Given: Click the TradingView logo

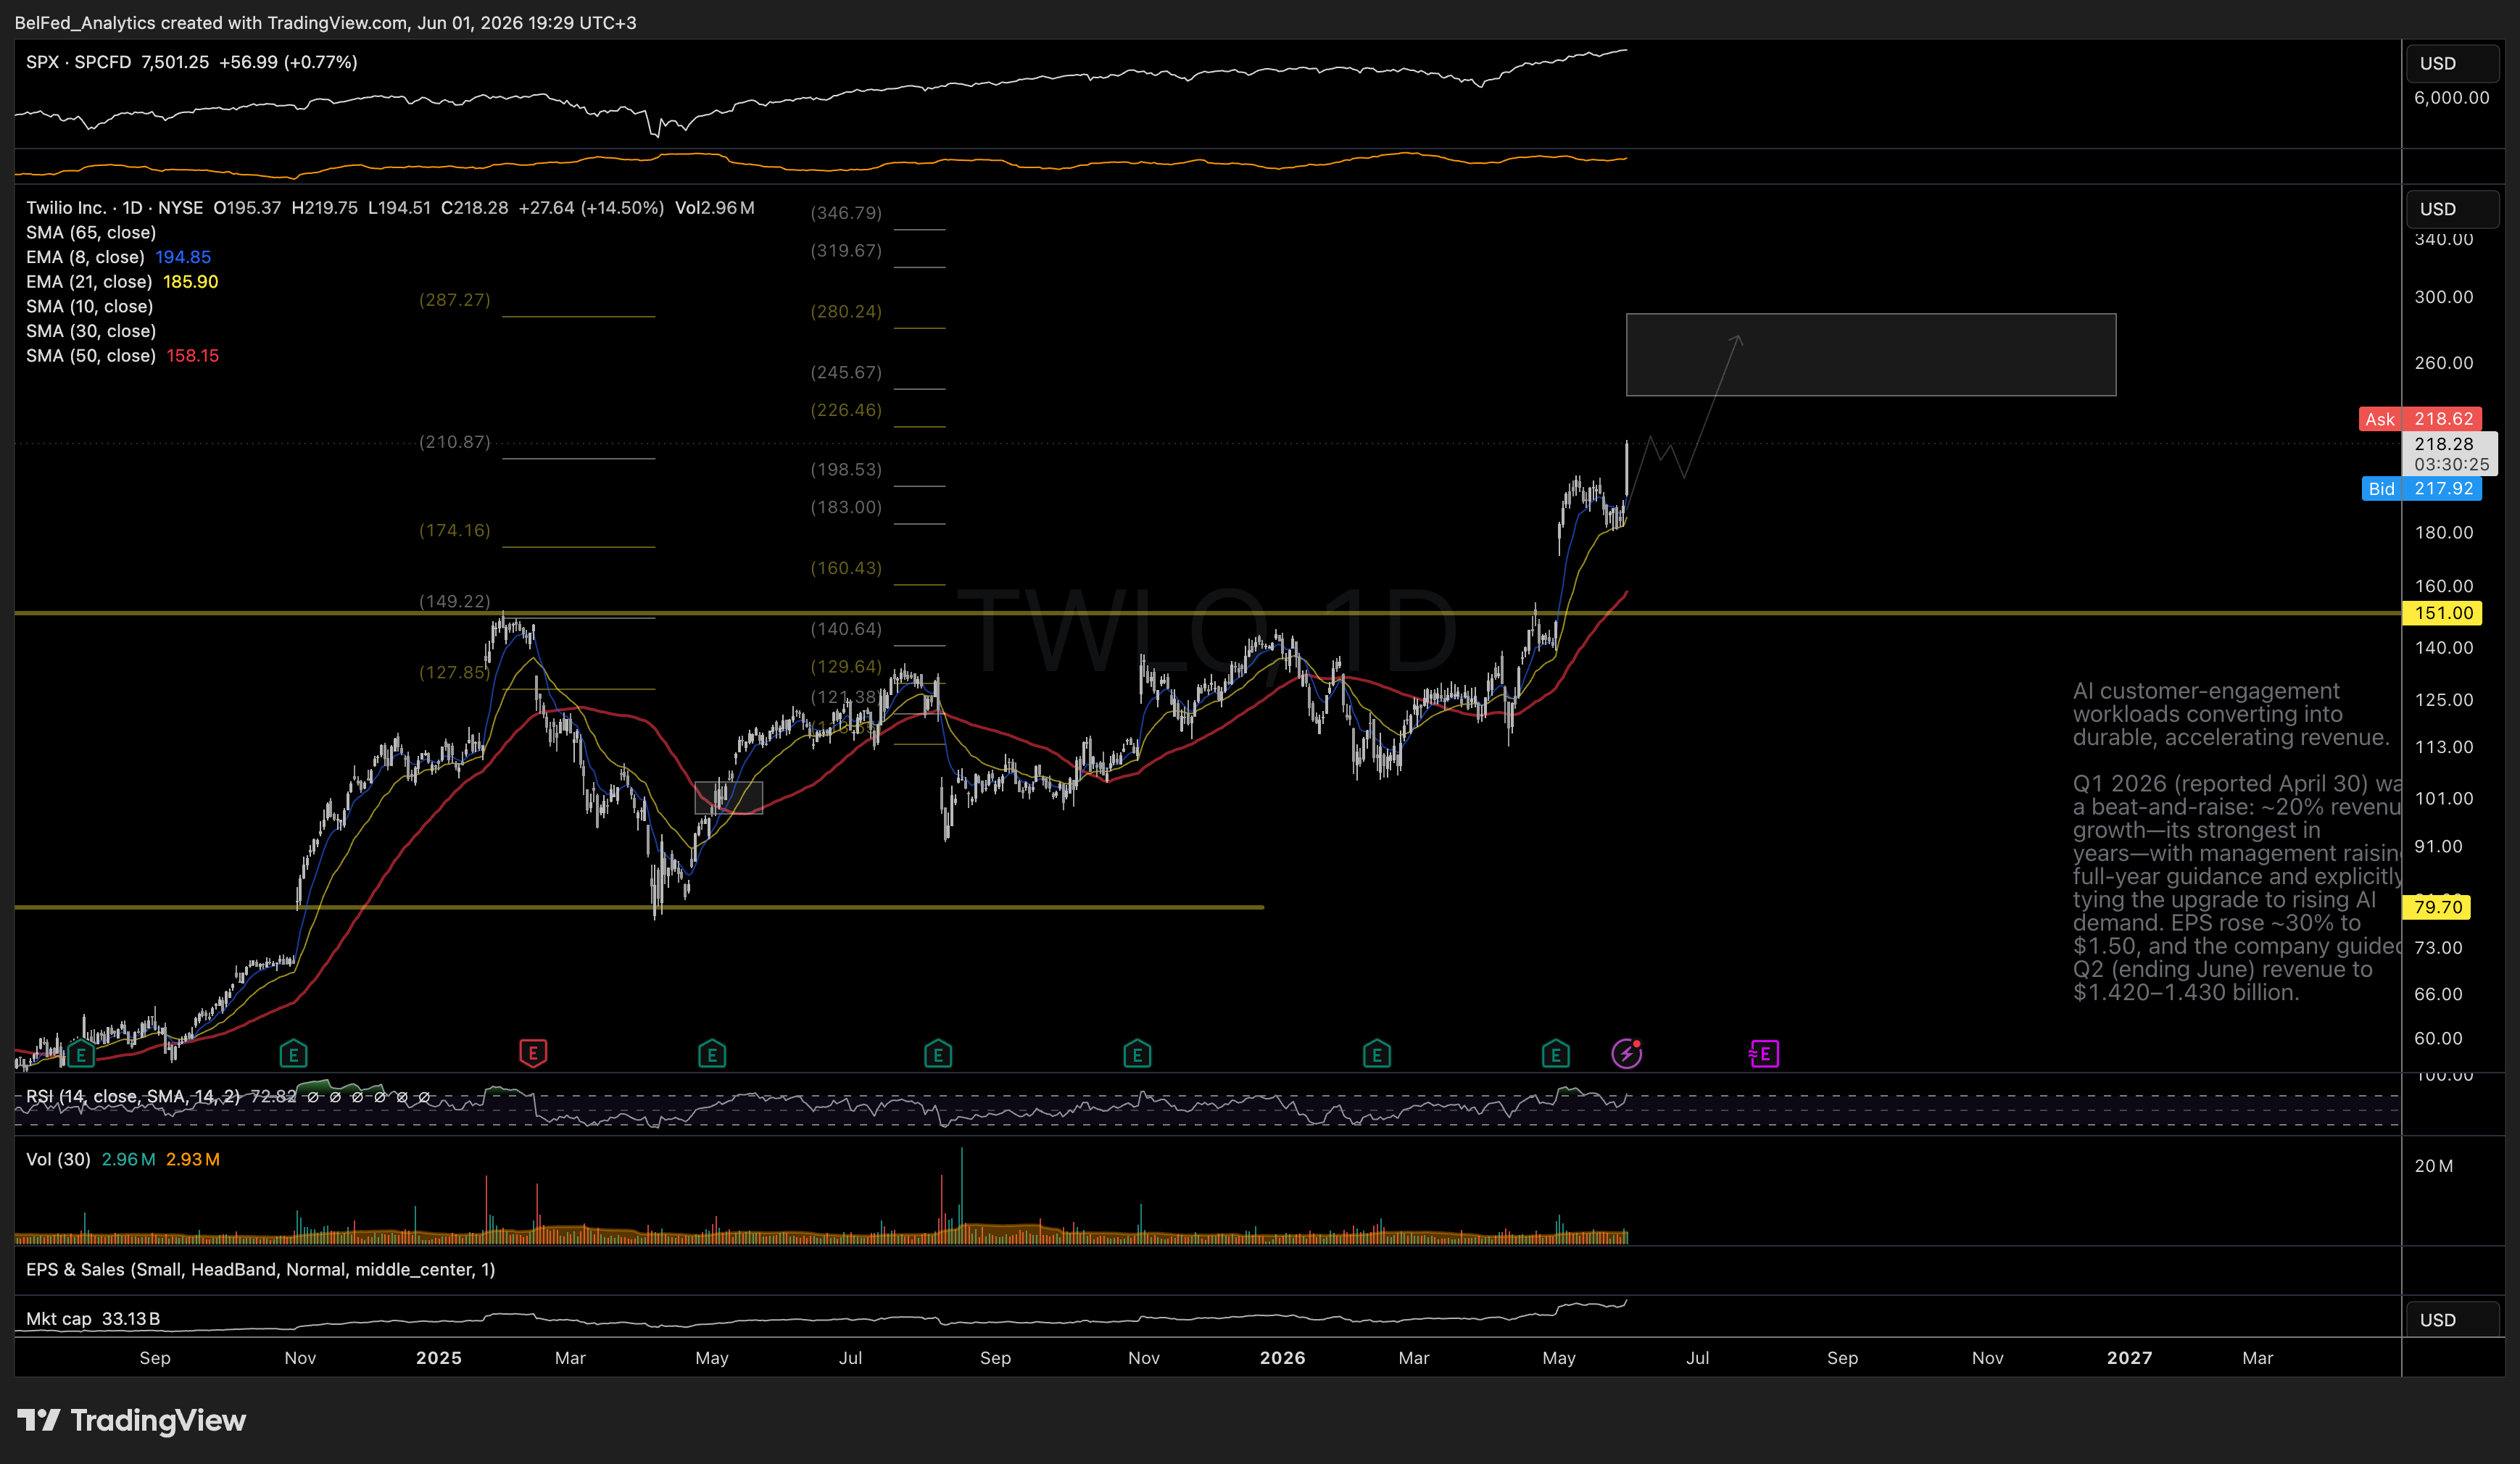Looking at the screenshot, I should coord(132,1420).
